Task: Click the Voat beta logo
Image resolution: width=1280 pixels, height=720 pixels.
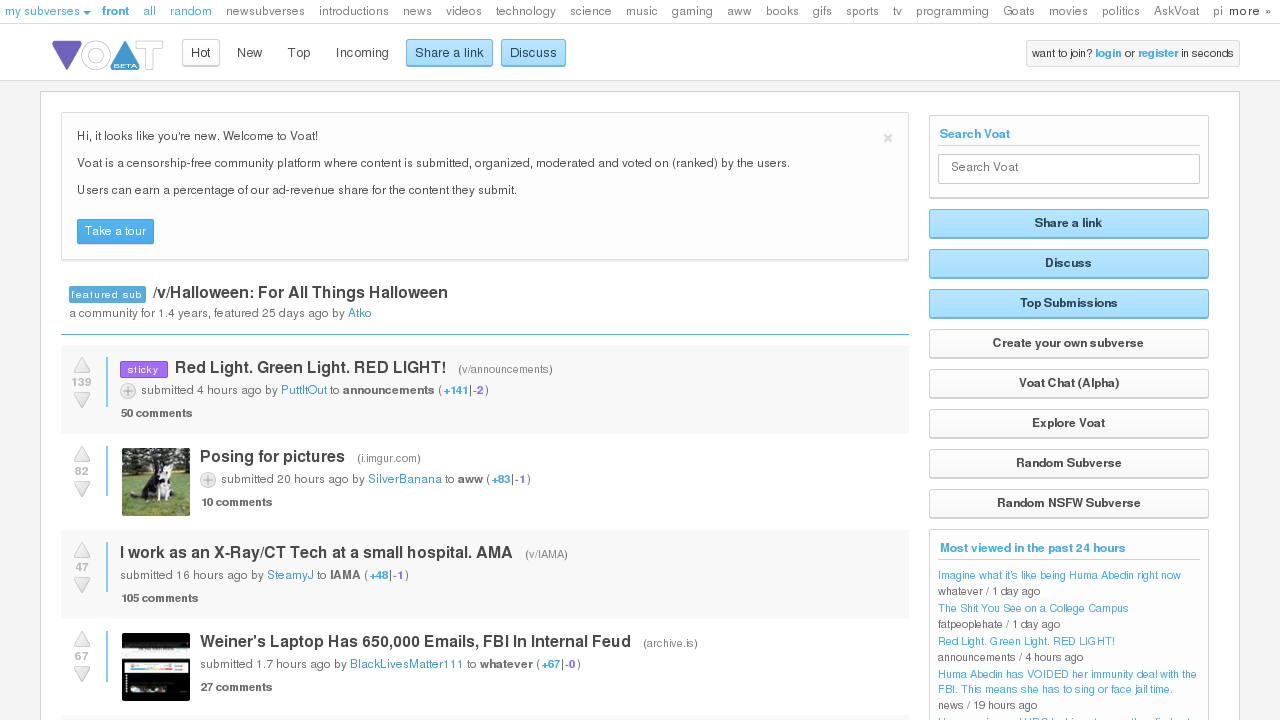Action: [x=107, y=55]
